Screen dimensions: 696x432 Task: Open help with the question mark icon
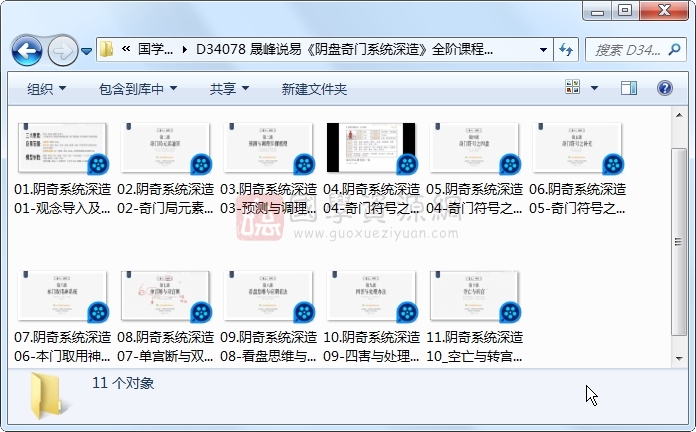(x=664, y=88)
